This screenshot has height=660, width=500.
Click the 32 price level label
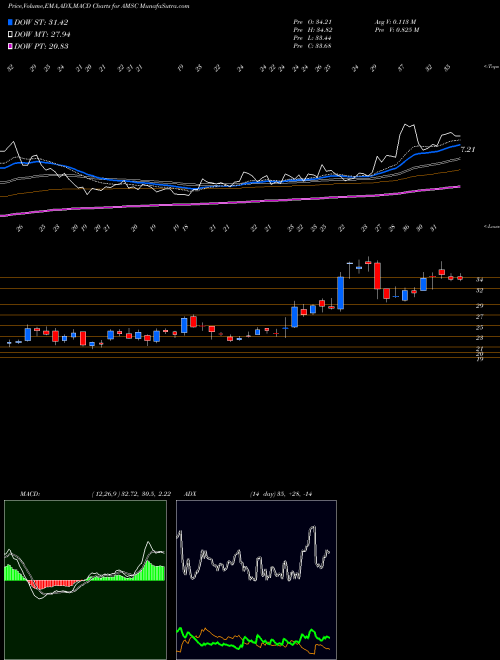(479, 290)
